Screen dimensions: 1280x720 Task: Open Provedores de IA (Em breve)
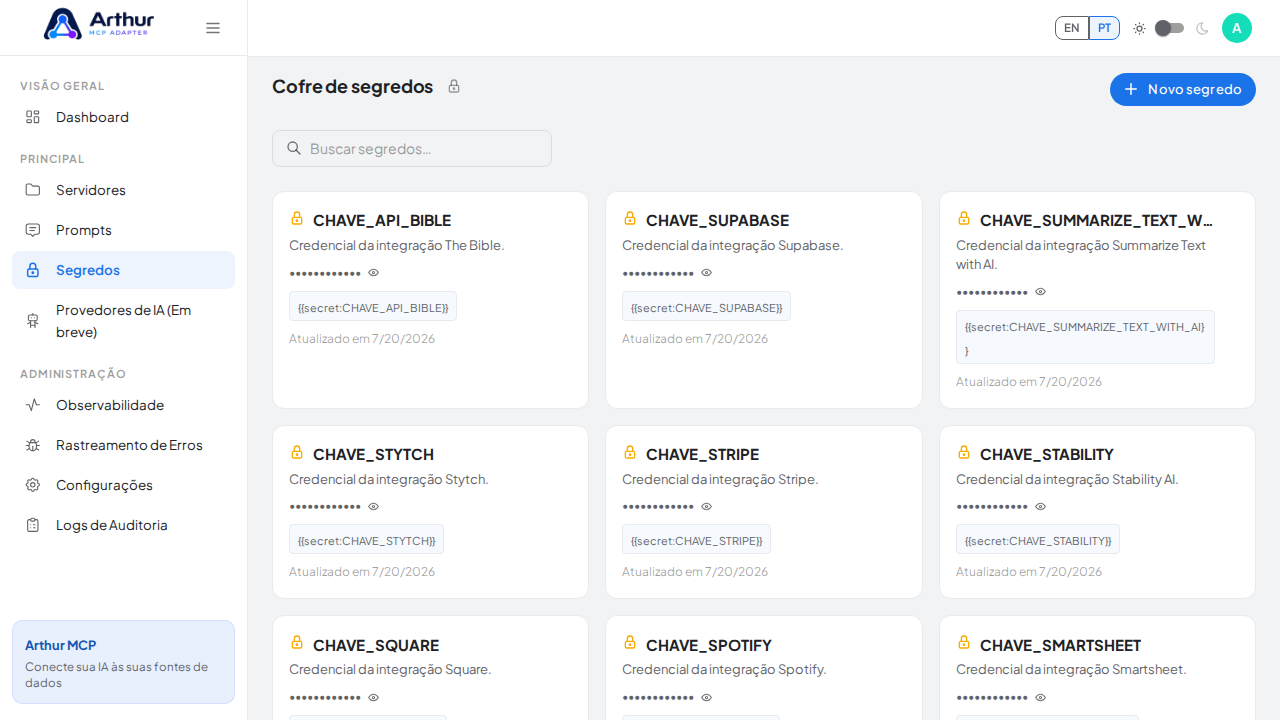click(x=123, y=321)
